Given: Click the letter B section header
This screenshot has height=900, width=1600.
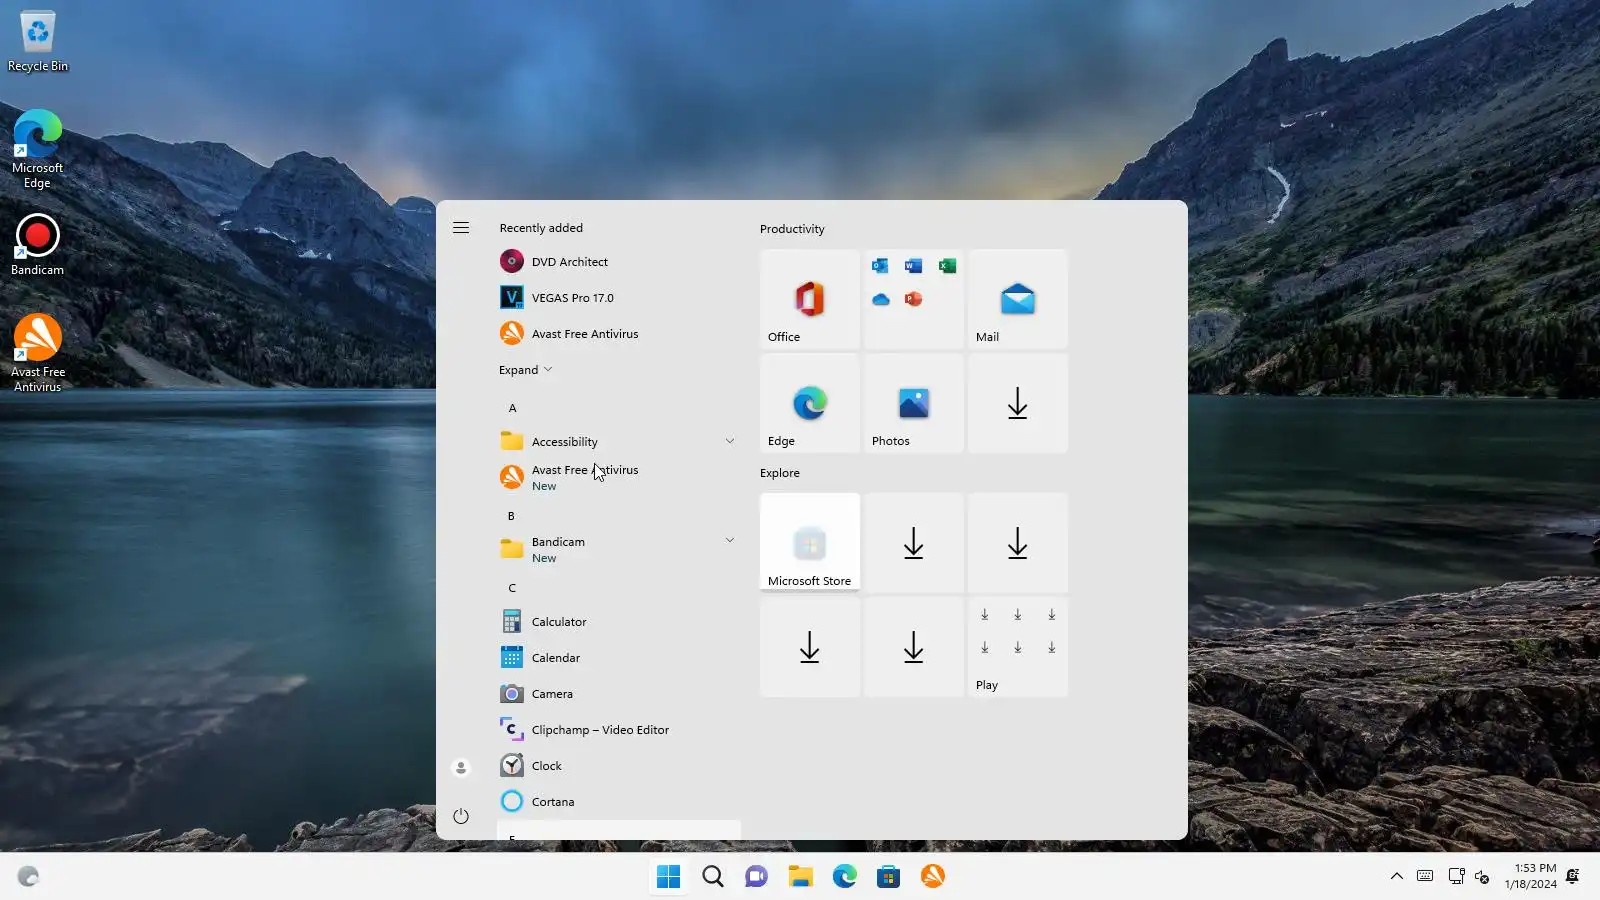Looking at the screenshot, I should coord(511,516).
